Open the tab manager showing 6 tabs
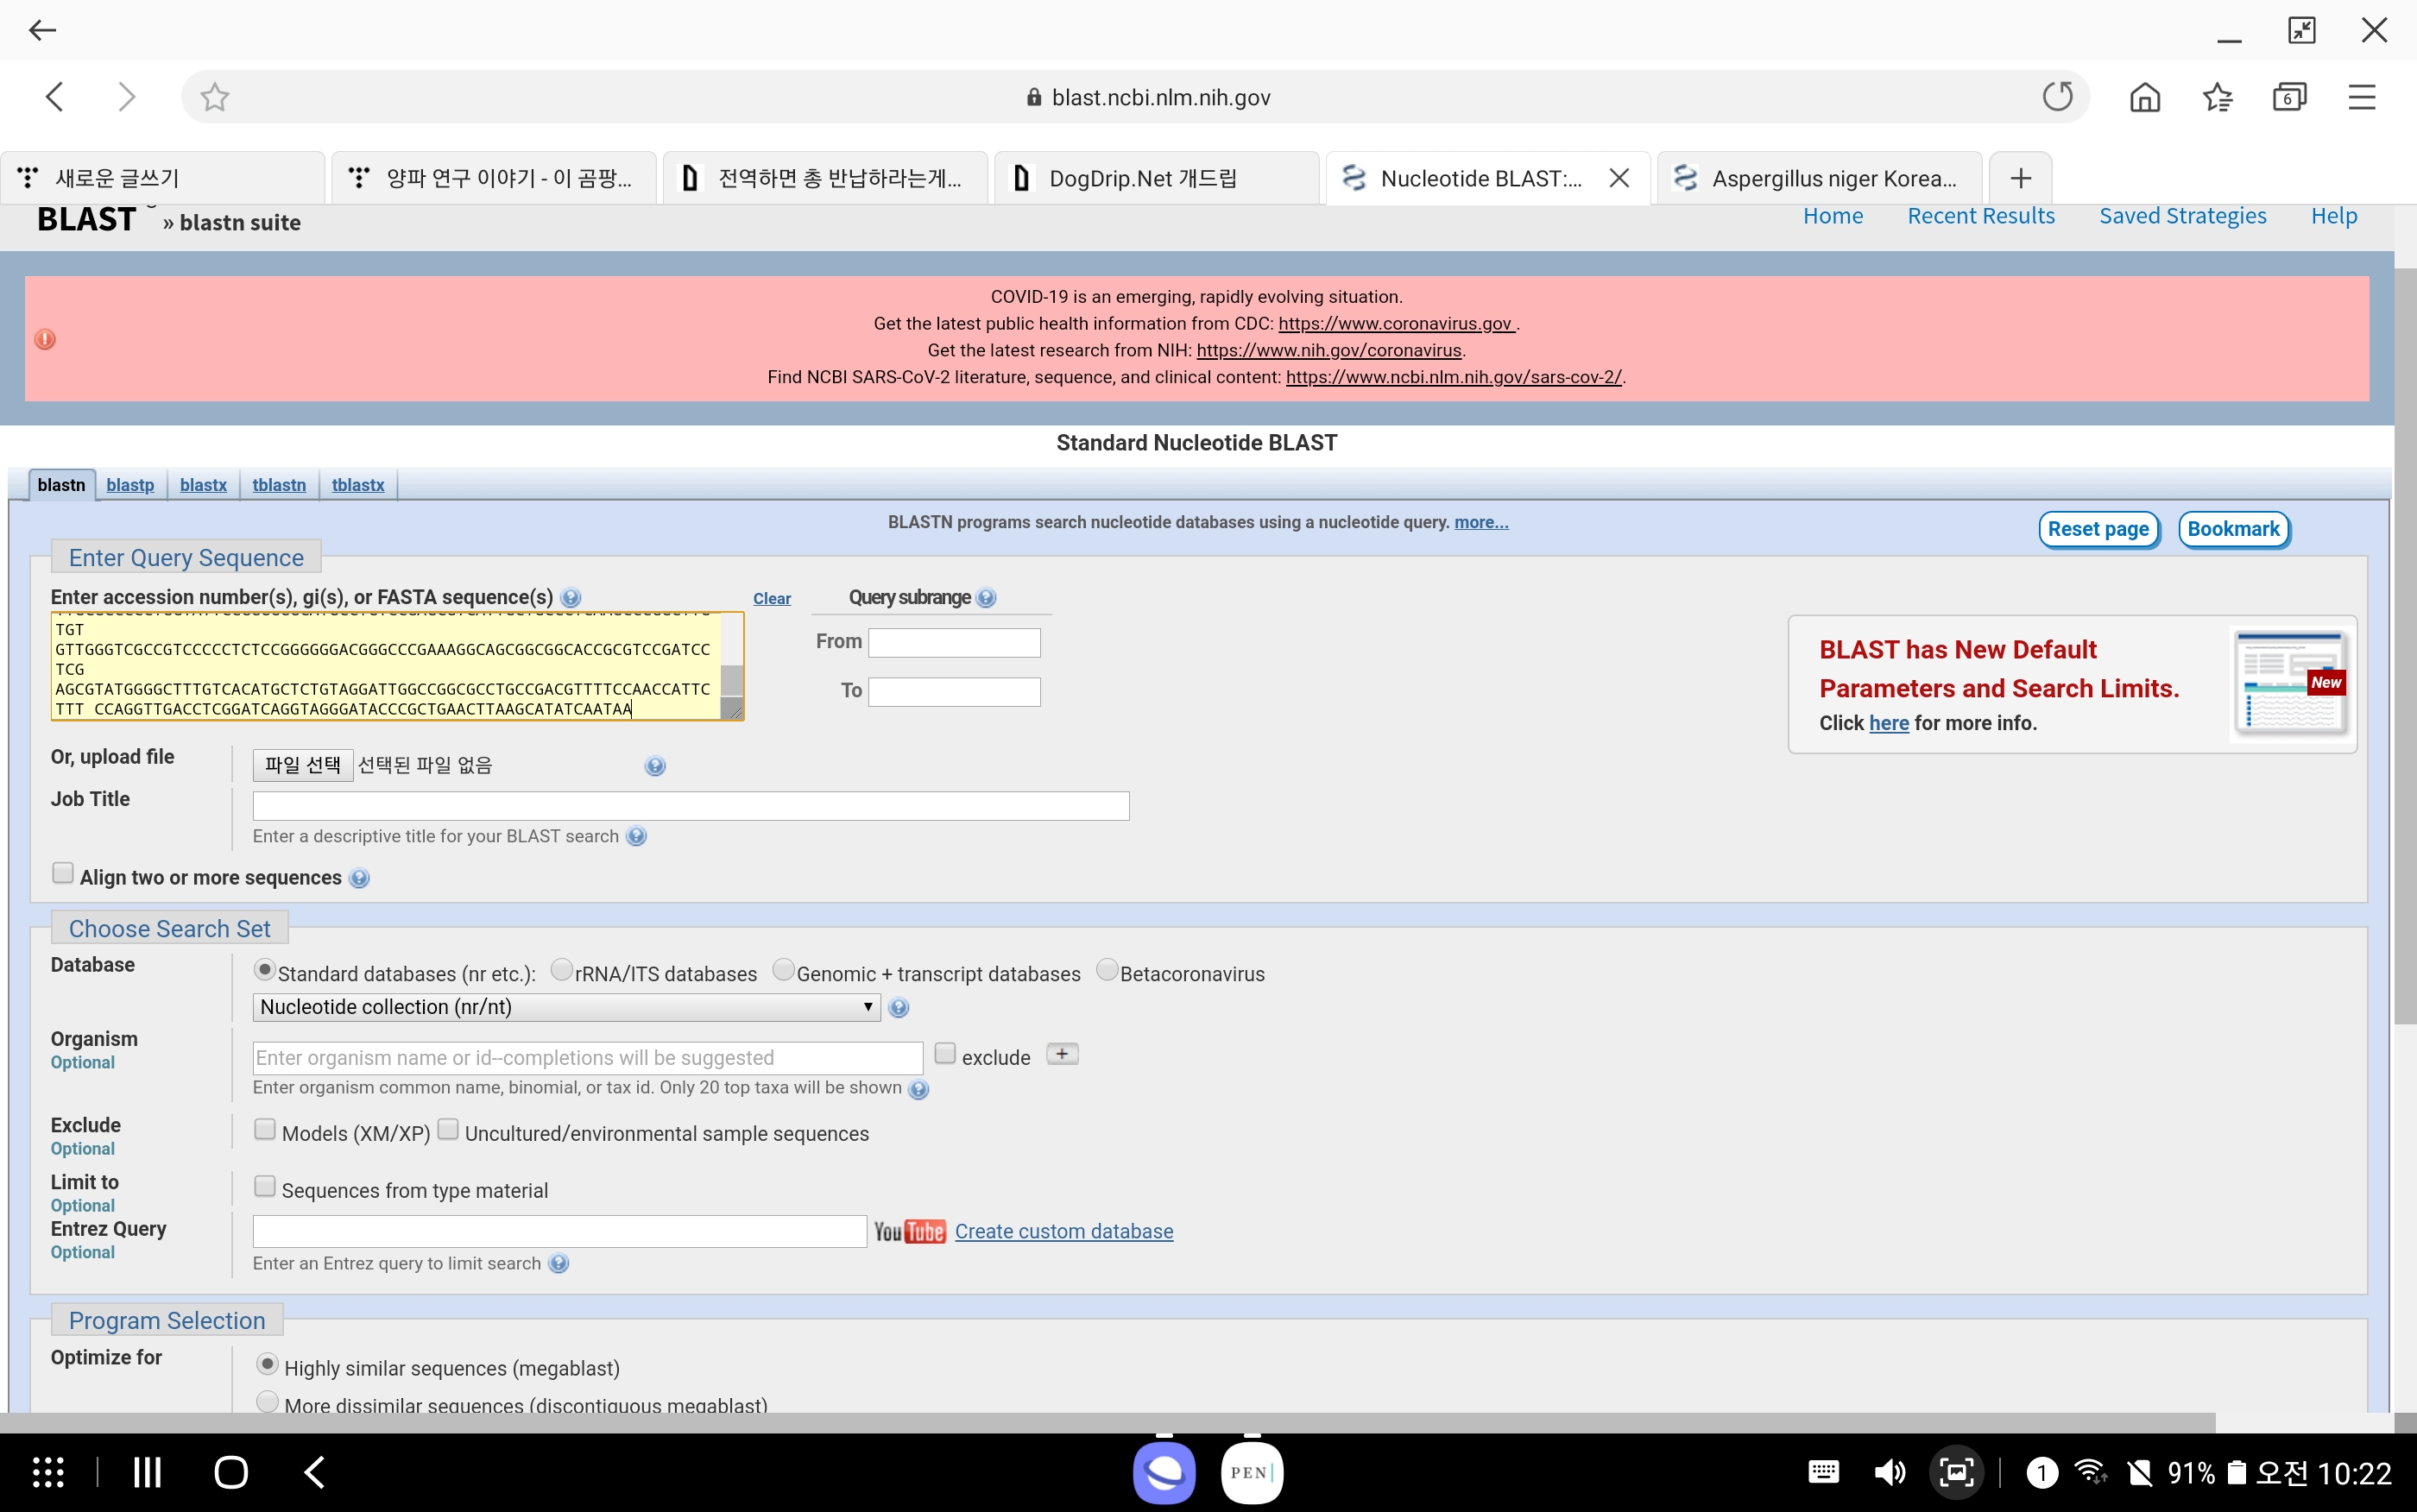The width and height of the screenshot is (2417, 1512). click(2288, 97)
